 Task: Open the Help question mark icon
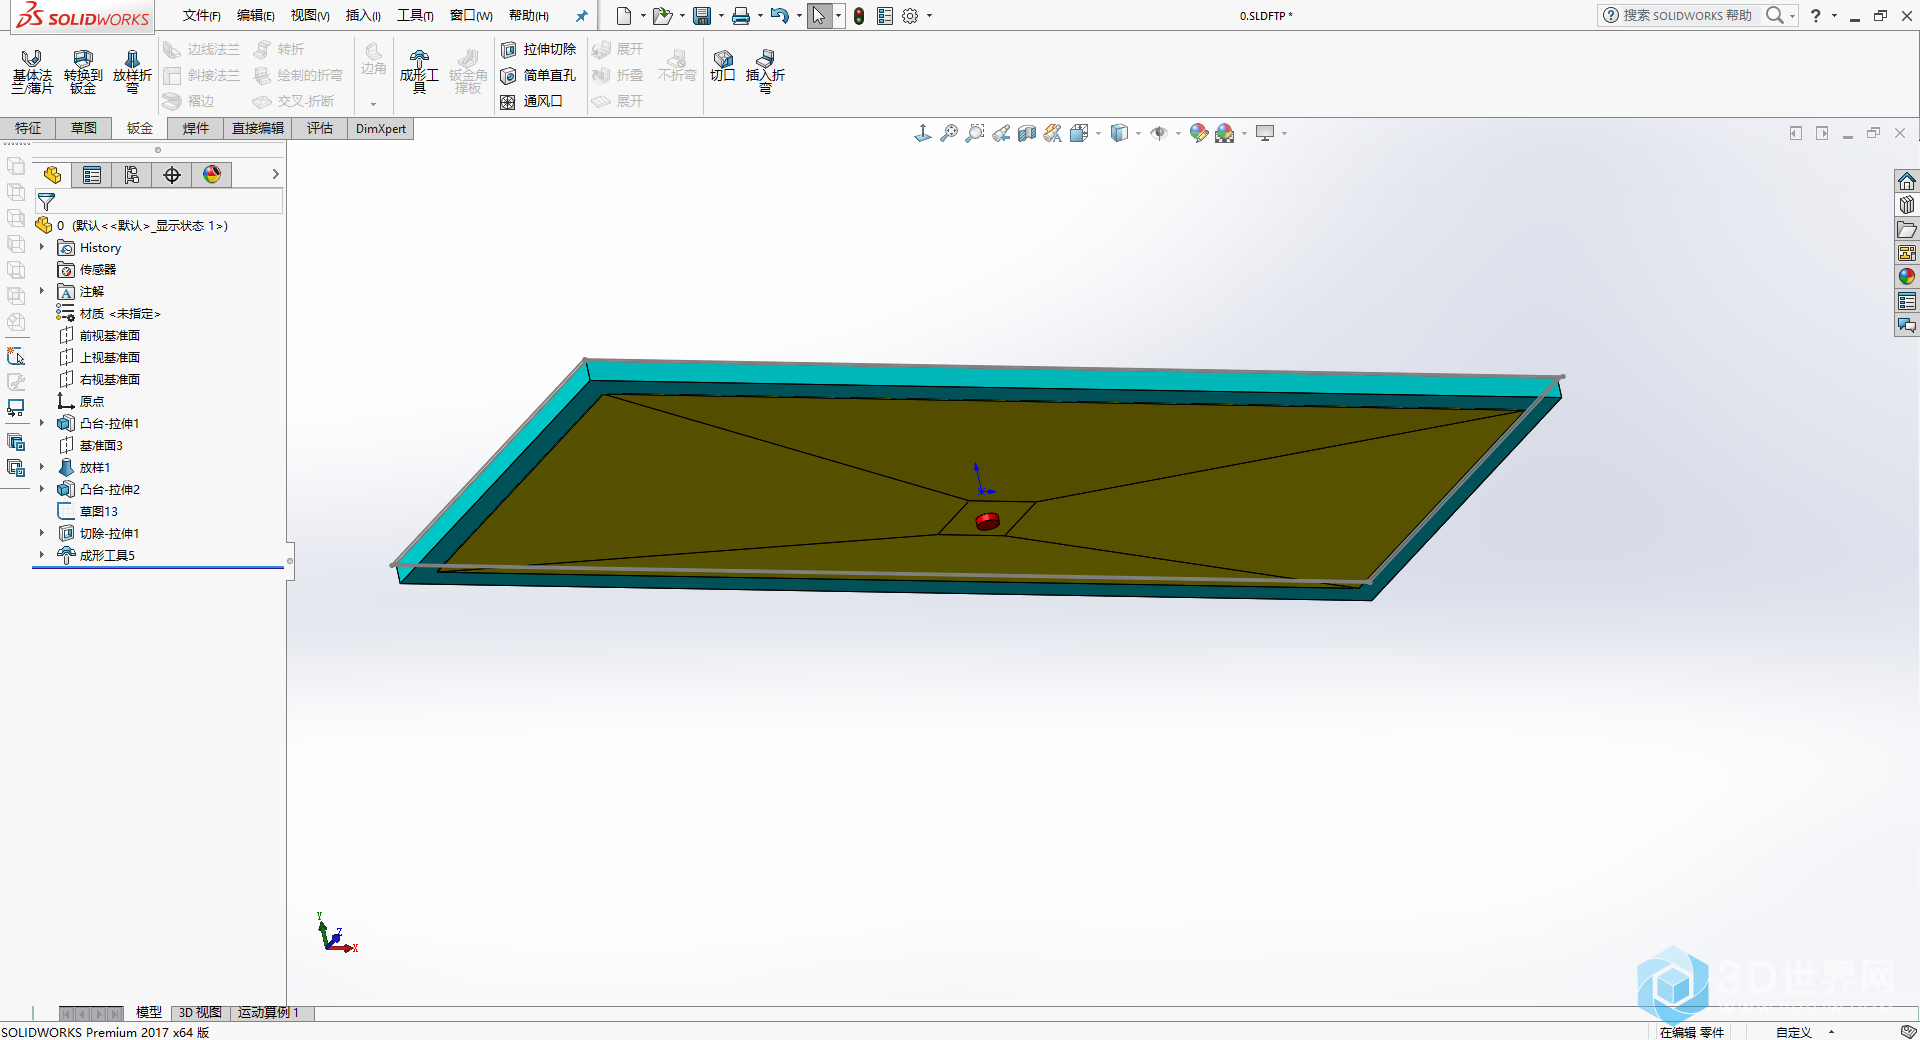coord(1816,15)
